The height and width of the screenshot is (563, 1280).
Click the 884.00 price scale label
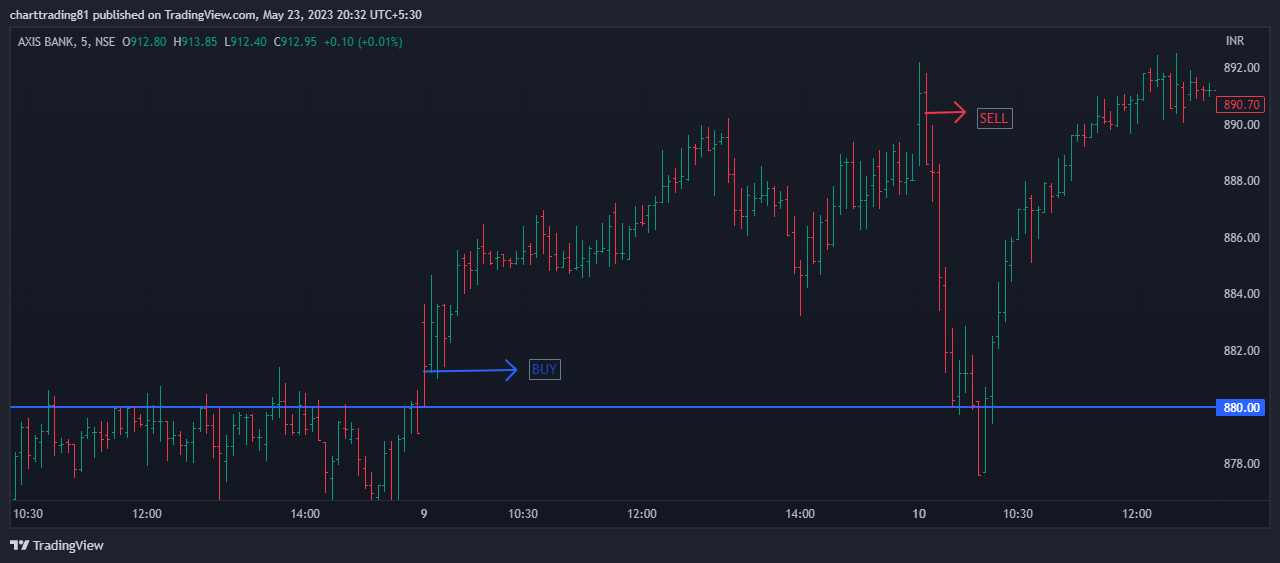coord(1240,294)
